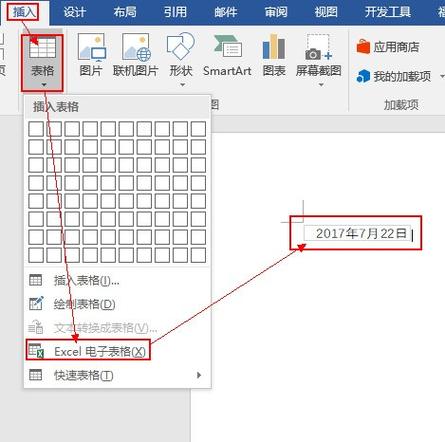Click the 表格 table grid icon
The height and width of the screenshot is (442, 445).
(42, 48)
